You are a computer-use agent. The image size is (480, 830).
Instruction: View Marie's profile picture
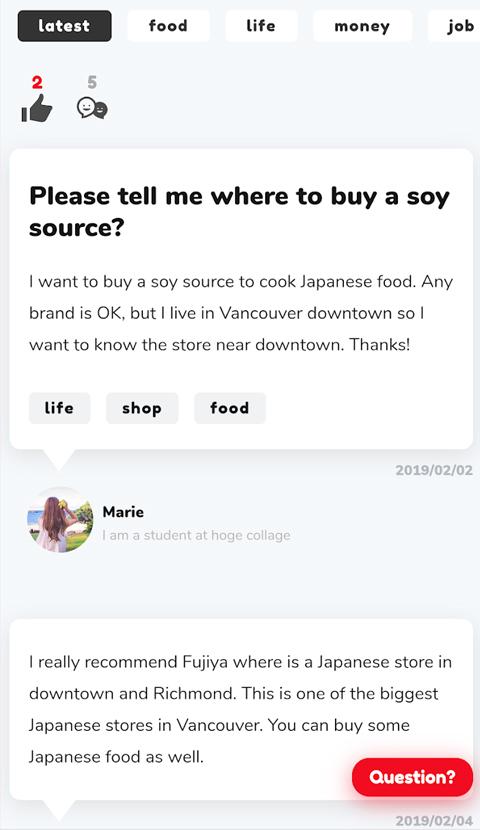click(60, 520)
